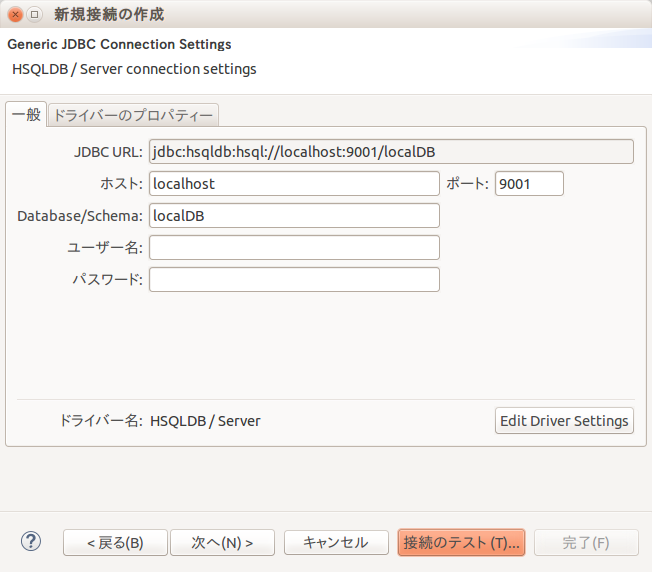The height and width of the screenshot is (572, 652).
Task: Cancel the dialog with キャンセル
Action: 336,542
